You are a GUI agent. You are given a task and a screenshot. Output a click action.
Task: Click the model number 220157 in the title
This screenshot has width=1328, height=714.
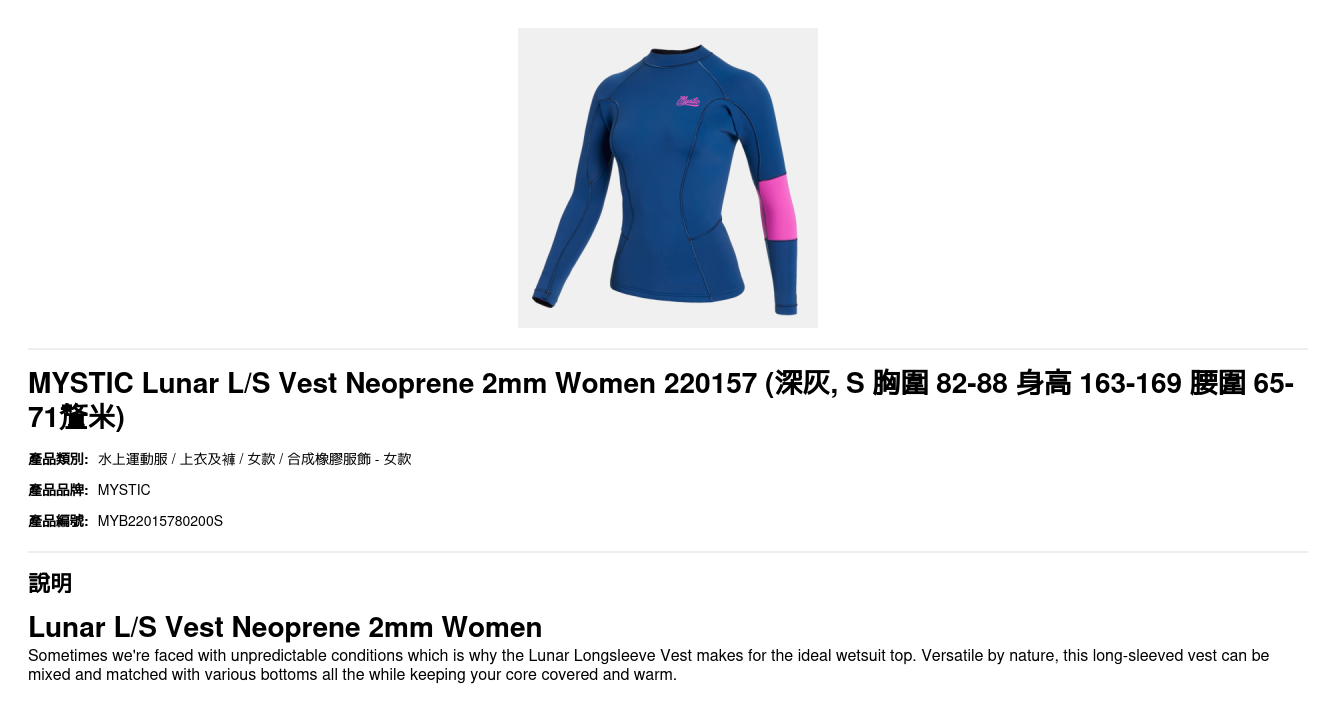pos(710,383)
